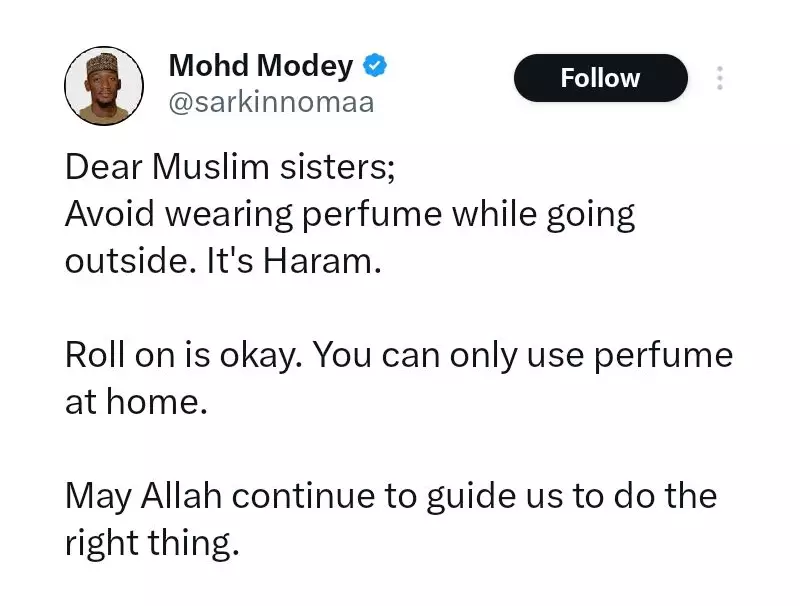
Task: Follow the account @sarkinnomaa
Action: click(x=599, y=78)
